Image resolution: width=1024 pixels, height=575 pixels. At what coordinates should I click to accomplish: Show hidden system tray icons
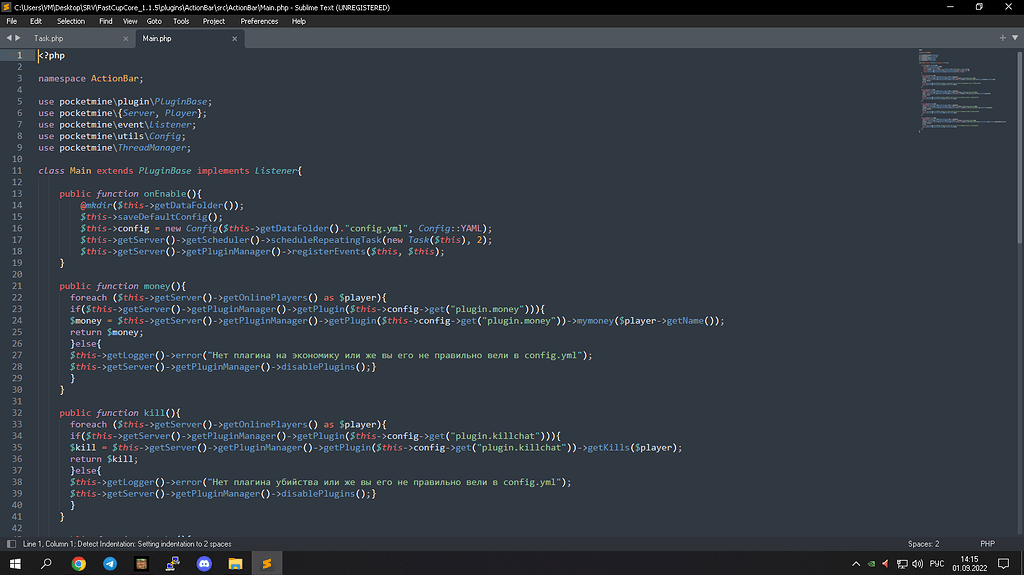coord(856,564)
